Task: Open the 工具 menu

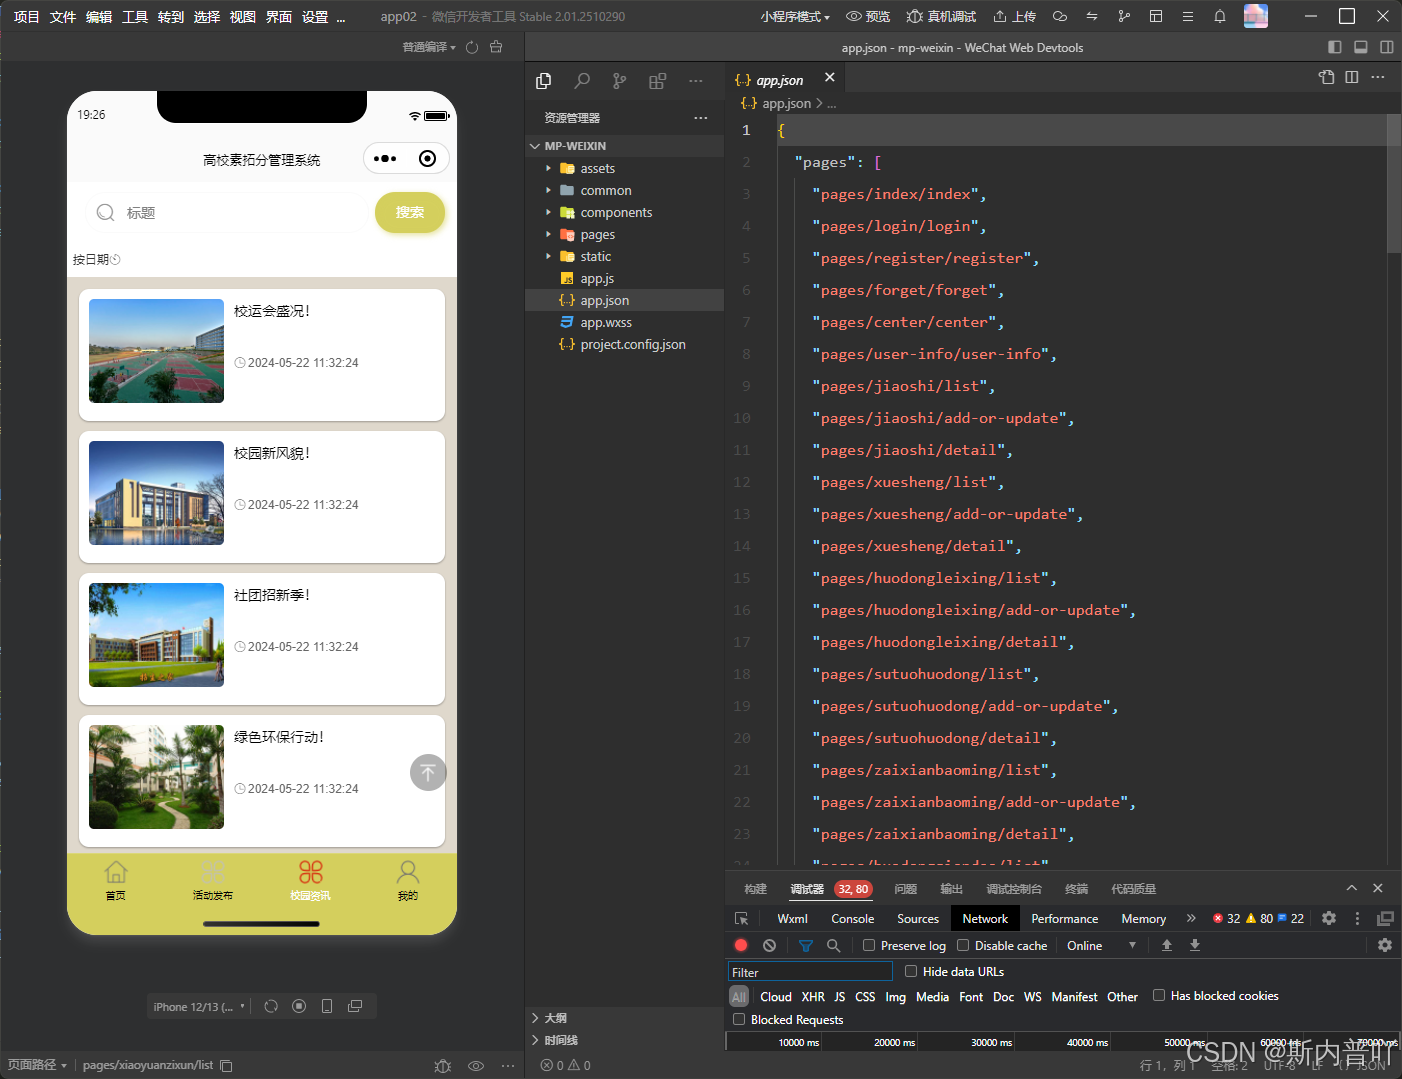Action: point(135,16)
